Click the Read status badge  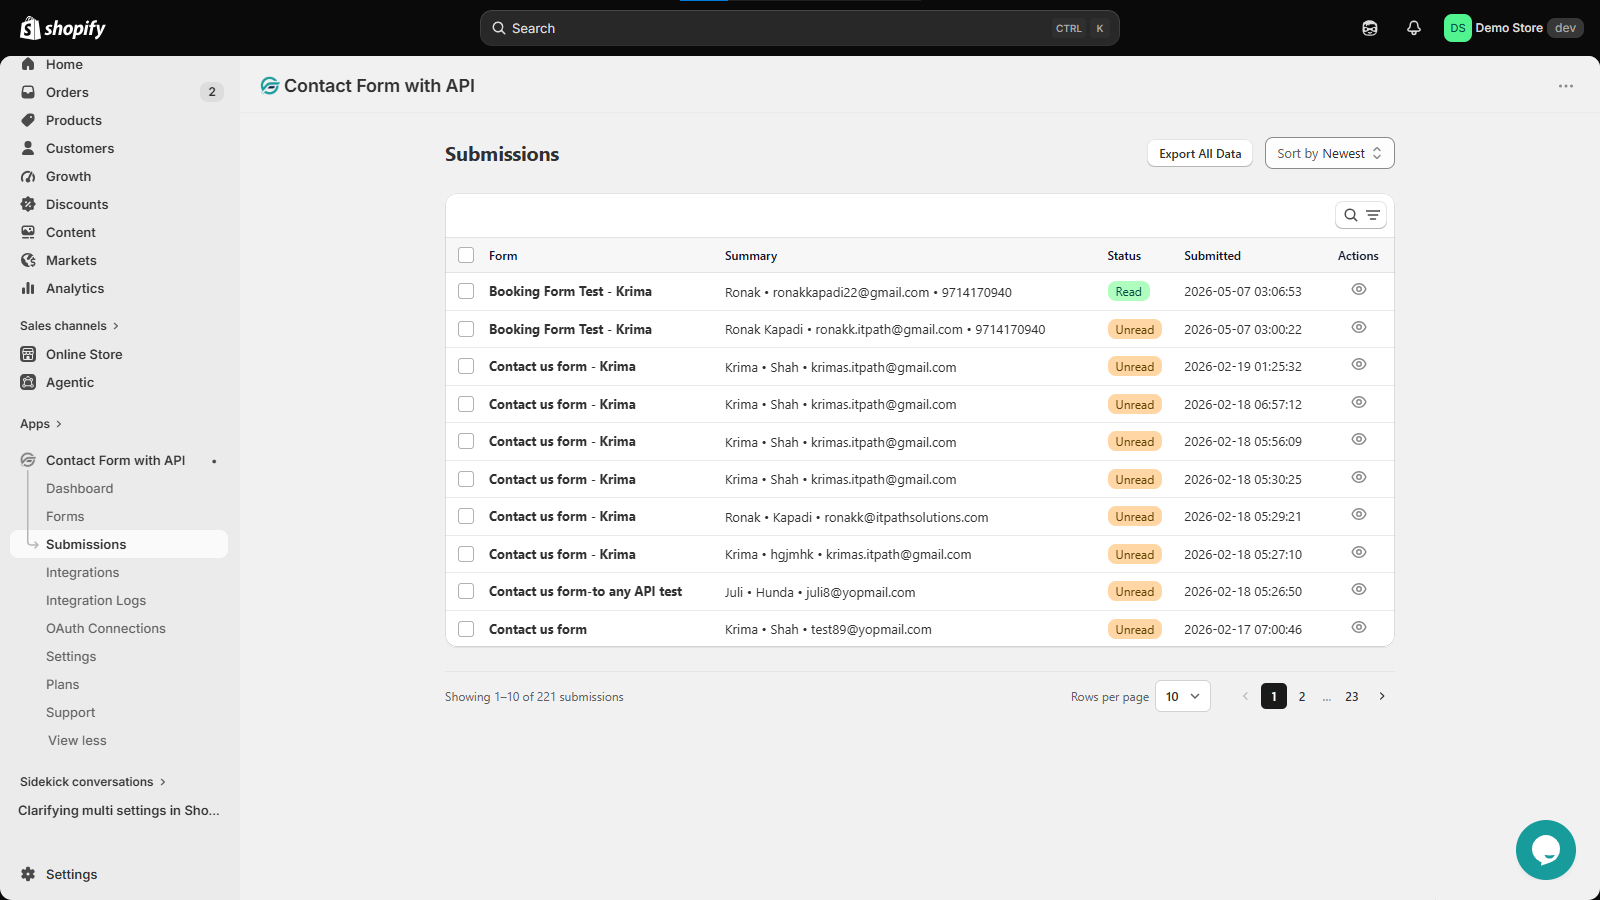pos(1129,291)
